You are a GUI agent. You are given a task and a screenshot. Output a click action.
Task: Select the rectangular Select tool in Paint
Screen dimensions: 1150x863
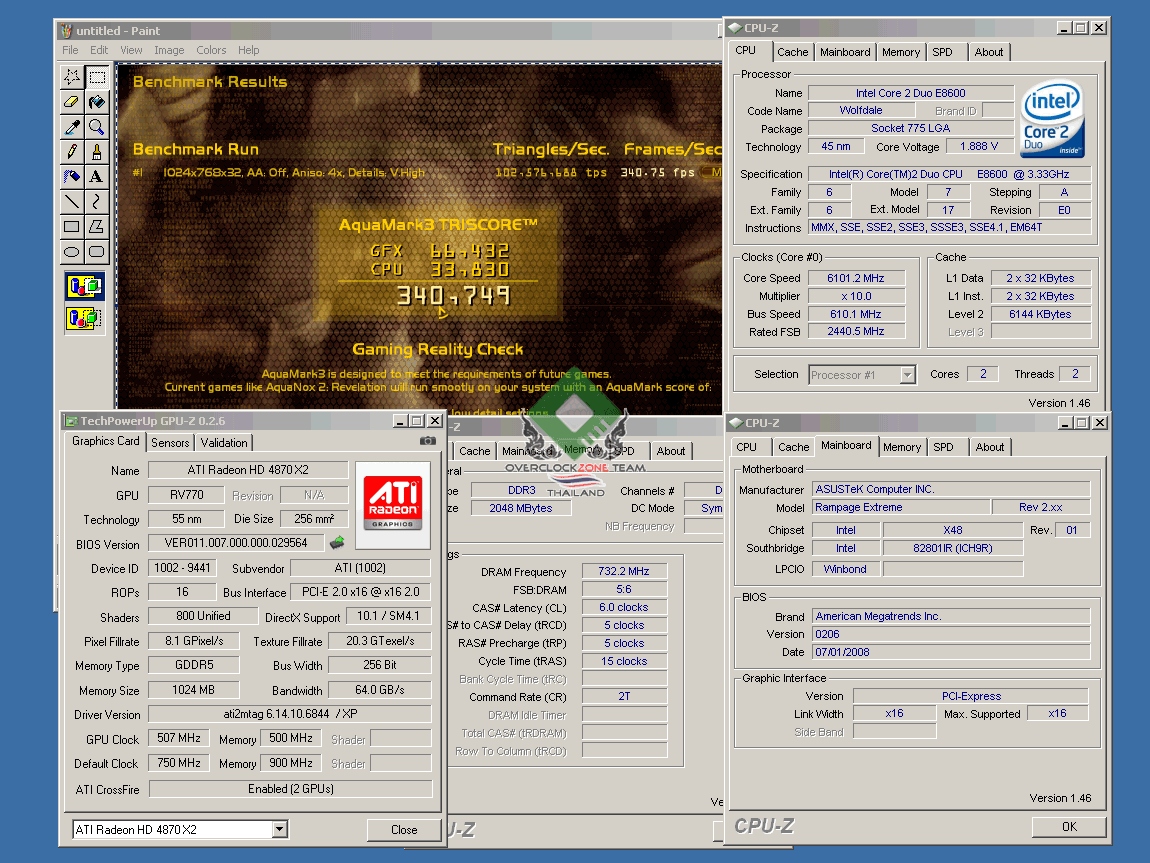point(97,77)
